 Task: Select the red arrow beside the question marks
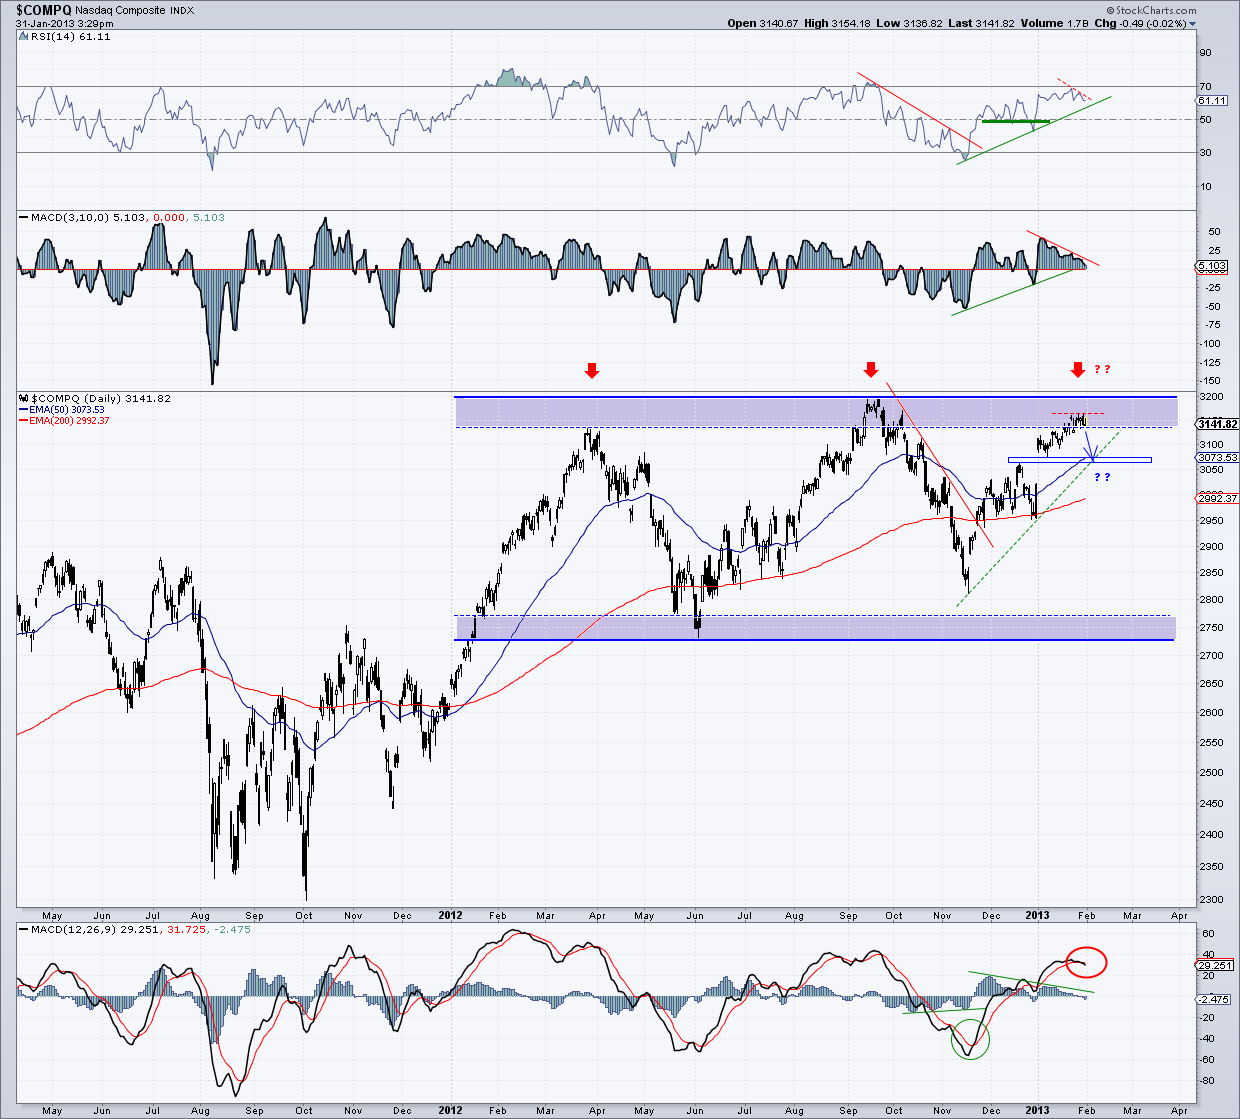[x=1078, y=369]
